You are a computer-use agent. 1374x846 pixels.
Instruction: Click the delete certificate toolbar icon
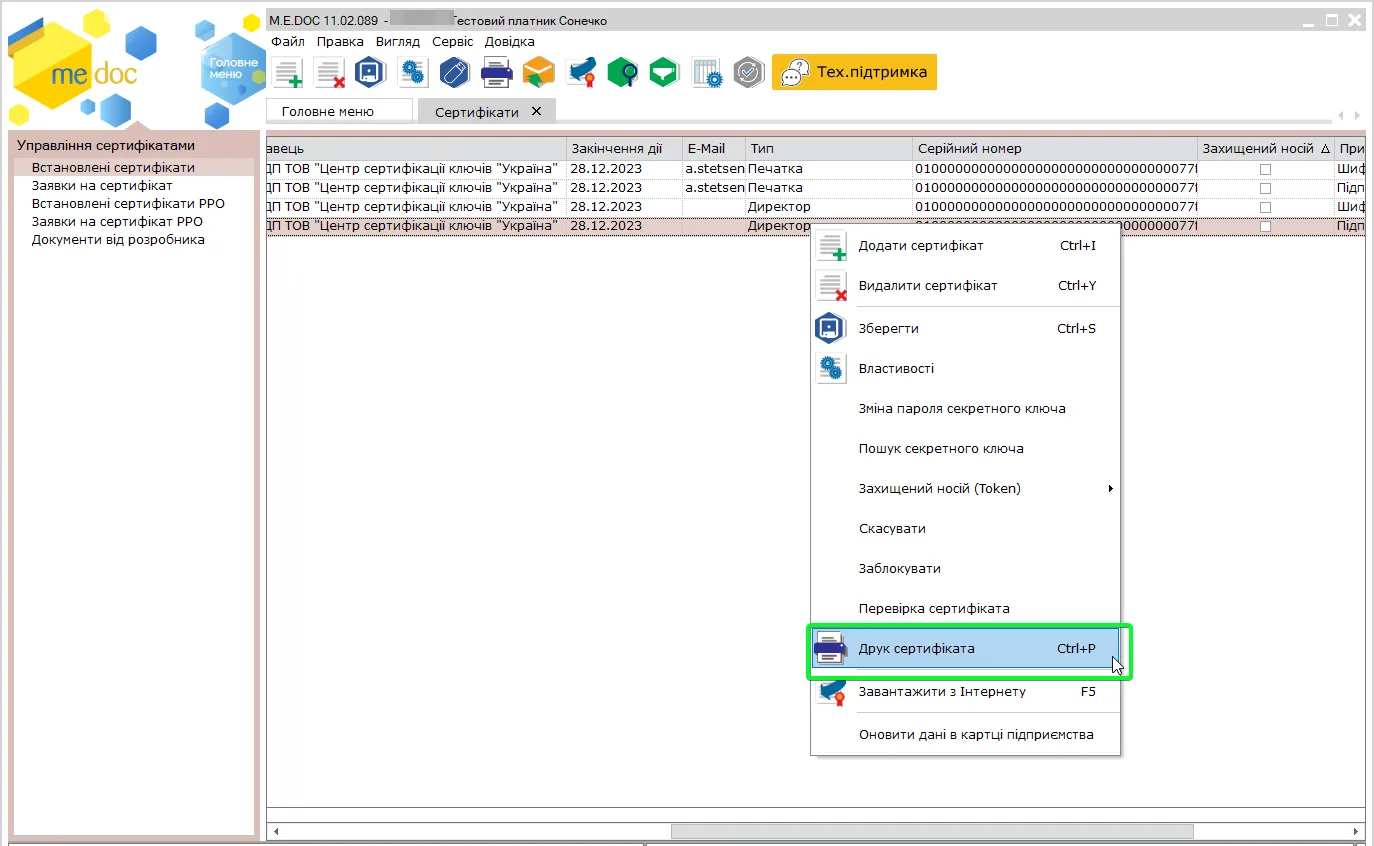coord(329,73)
